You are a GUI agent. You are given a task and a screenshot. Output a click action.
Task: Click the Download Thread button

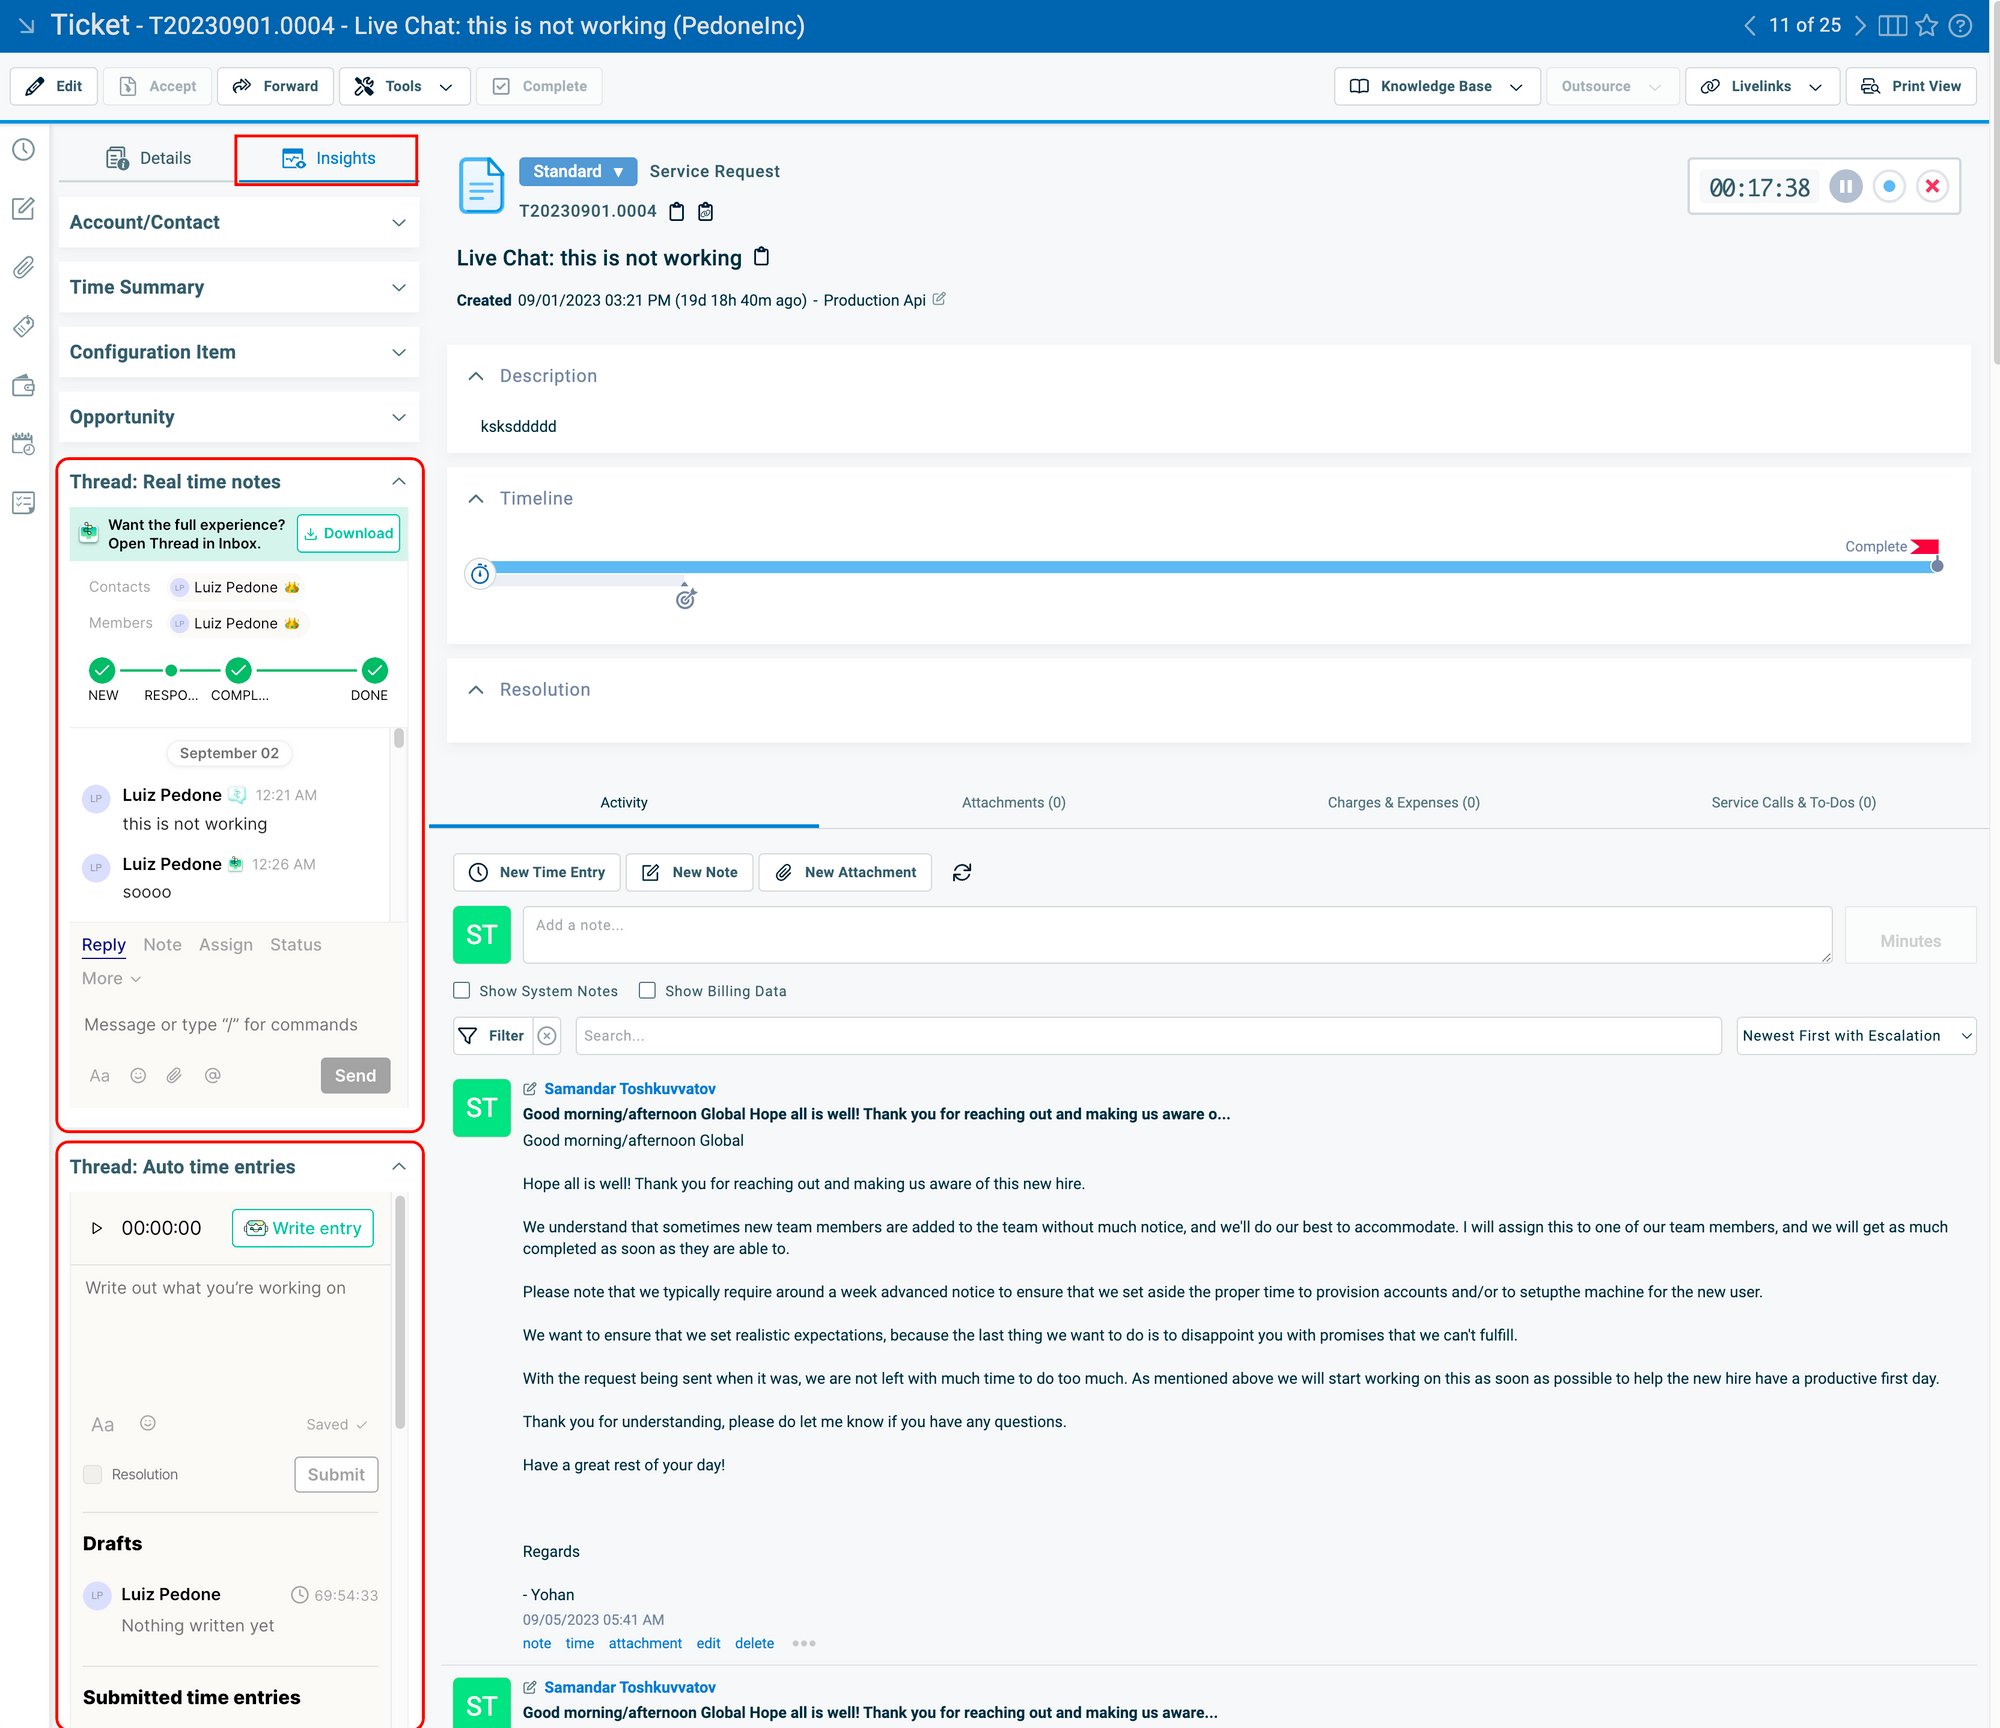coord(348,533)
